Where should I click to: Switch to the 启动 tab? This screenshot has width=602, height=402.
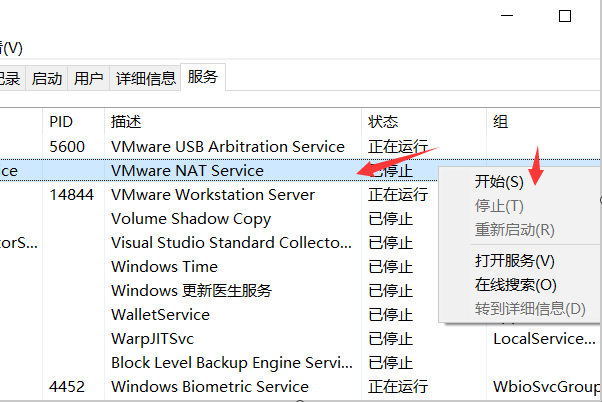click(x=46, y=78)
